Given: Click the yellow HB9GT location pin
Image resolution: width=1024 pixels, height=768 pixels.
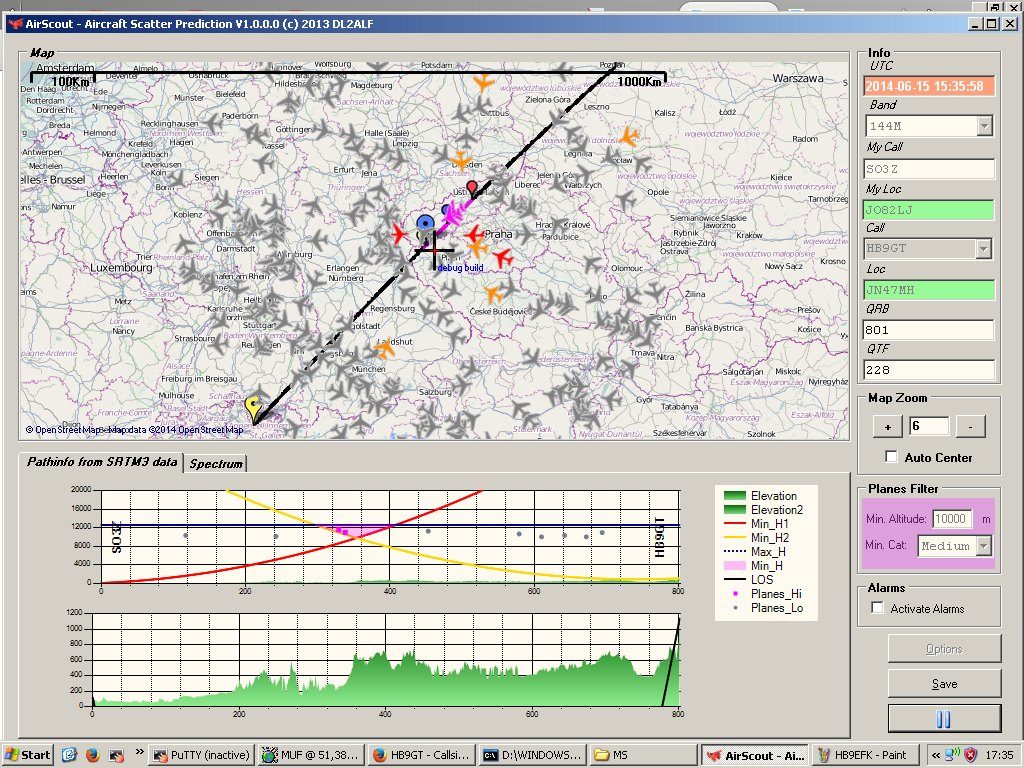Looking at the screenshot, I should click(254, 409).
